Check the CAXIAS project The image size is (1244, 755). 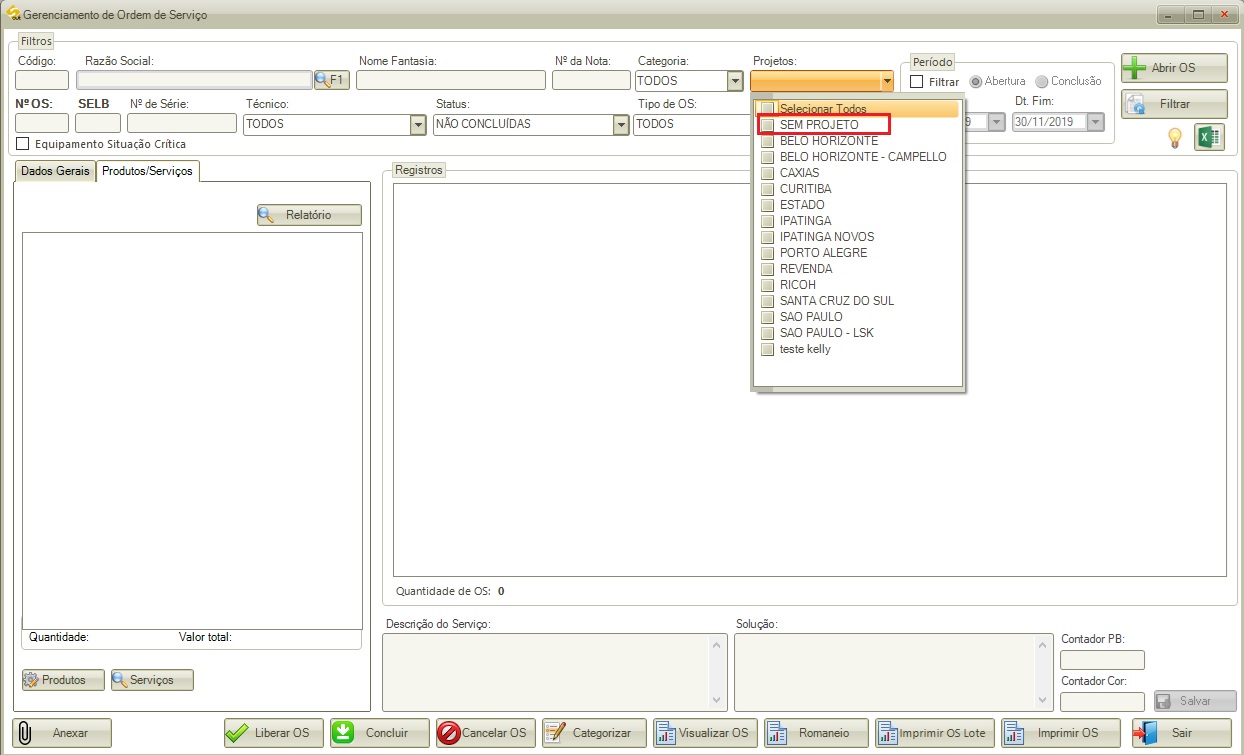point(767,173)
